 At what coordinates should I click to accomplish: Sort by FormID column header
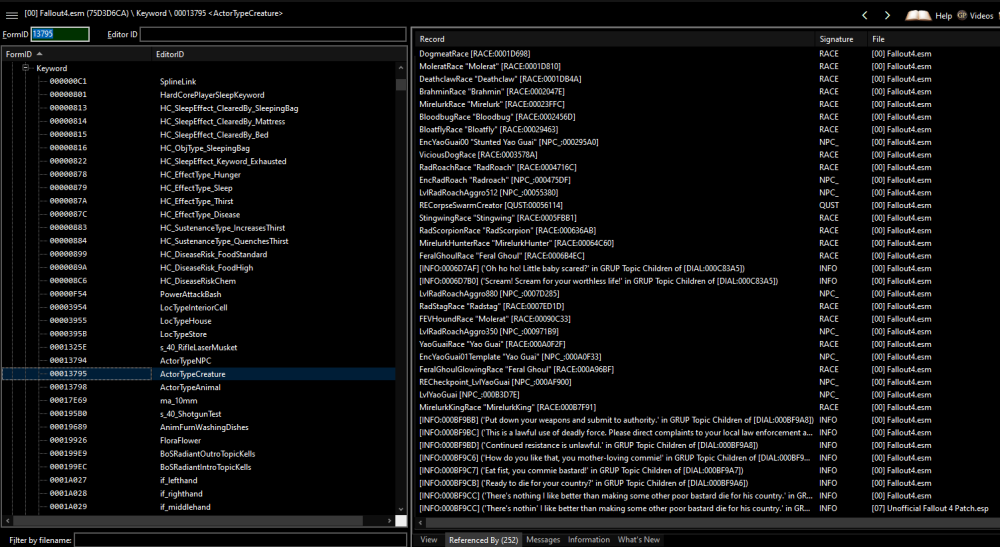[x=75, y=54]
